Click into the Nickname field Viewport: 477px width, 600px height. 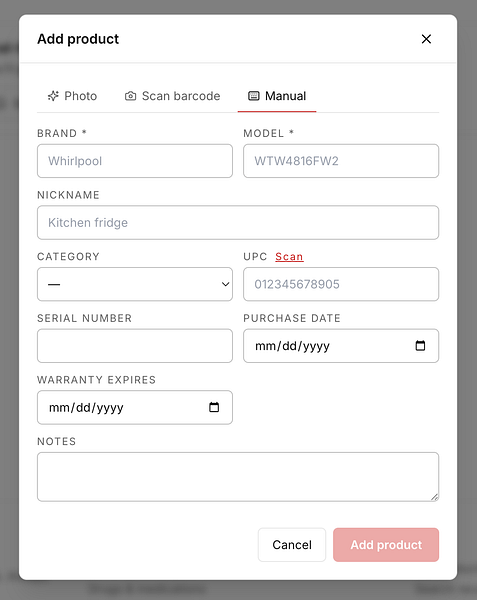tap(238, 222)
